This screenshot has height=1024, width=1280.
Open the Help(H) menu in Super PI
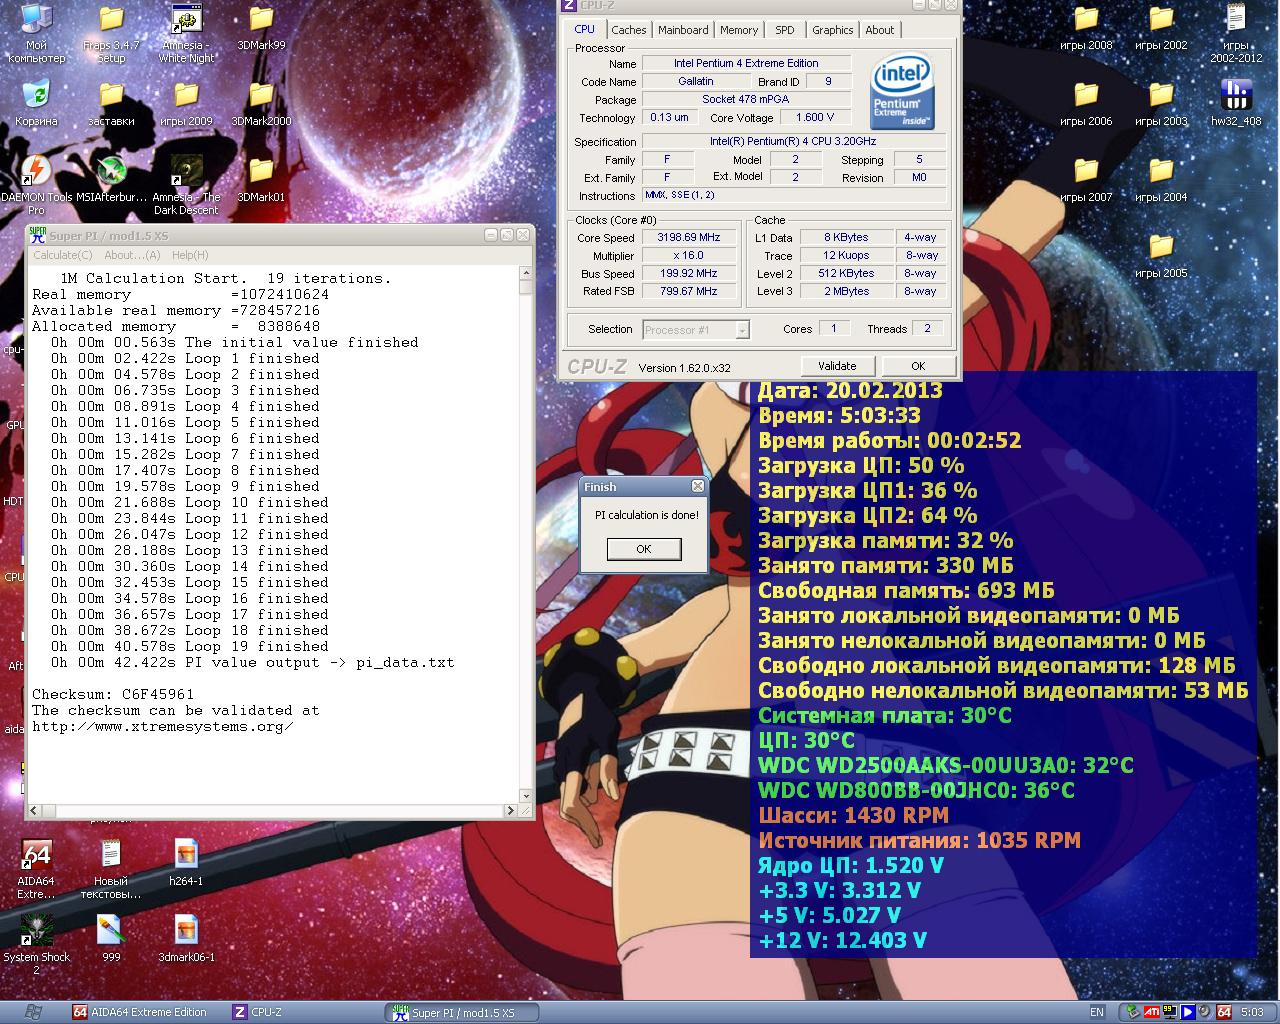pyautogui.click(x=190, y=255)
